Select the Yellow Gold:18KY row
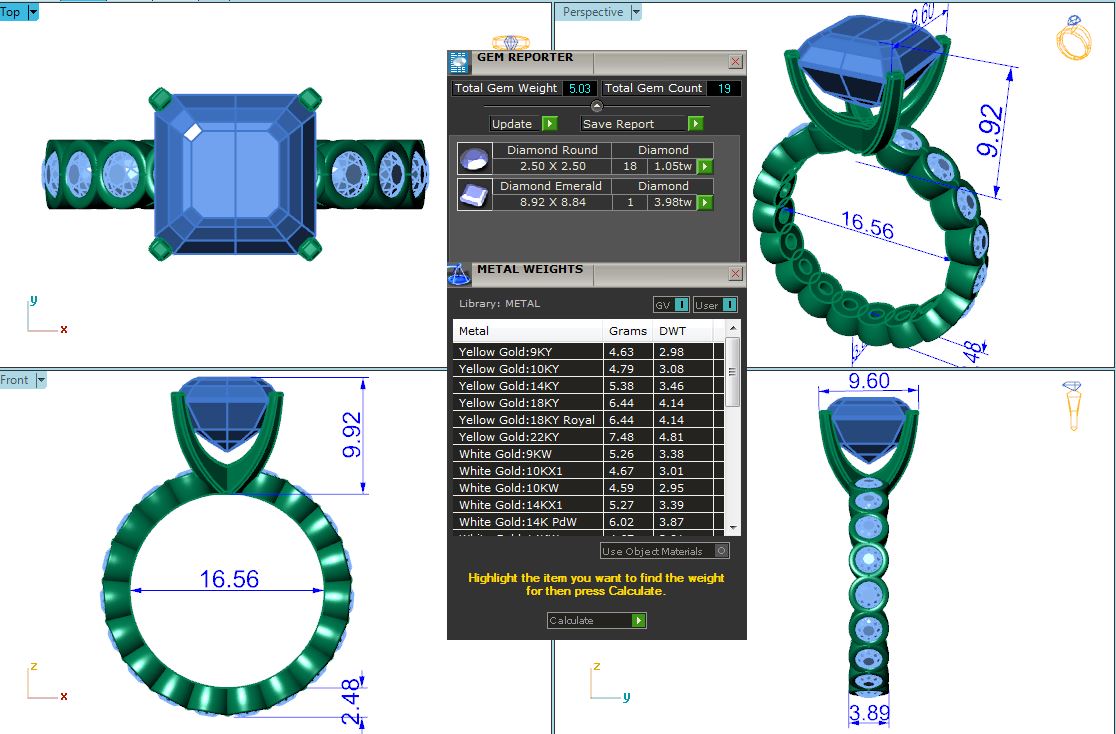Image resolution: width=1116 pixels, height=734 pixels. click(528, 403)
